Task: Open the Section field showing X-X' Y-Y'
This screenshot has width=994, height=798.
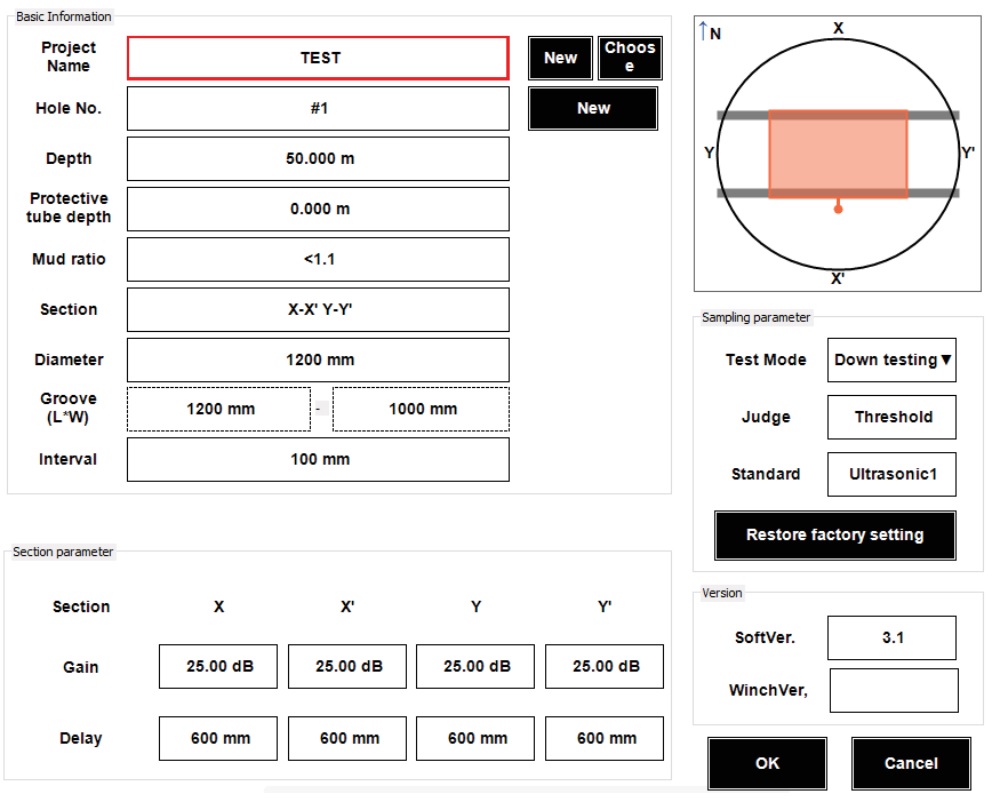Action: 320,311
